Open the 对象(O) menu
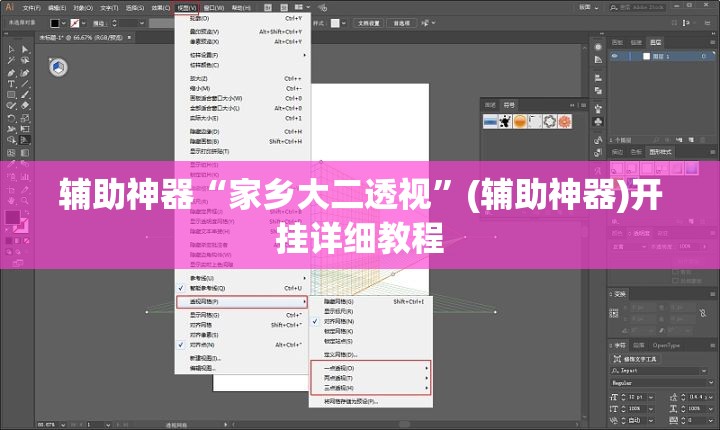Viewport: 720px width, 430px height. coord(83,8)
